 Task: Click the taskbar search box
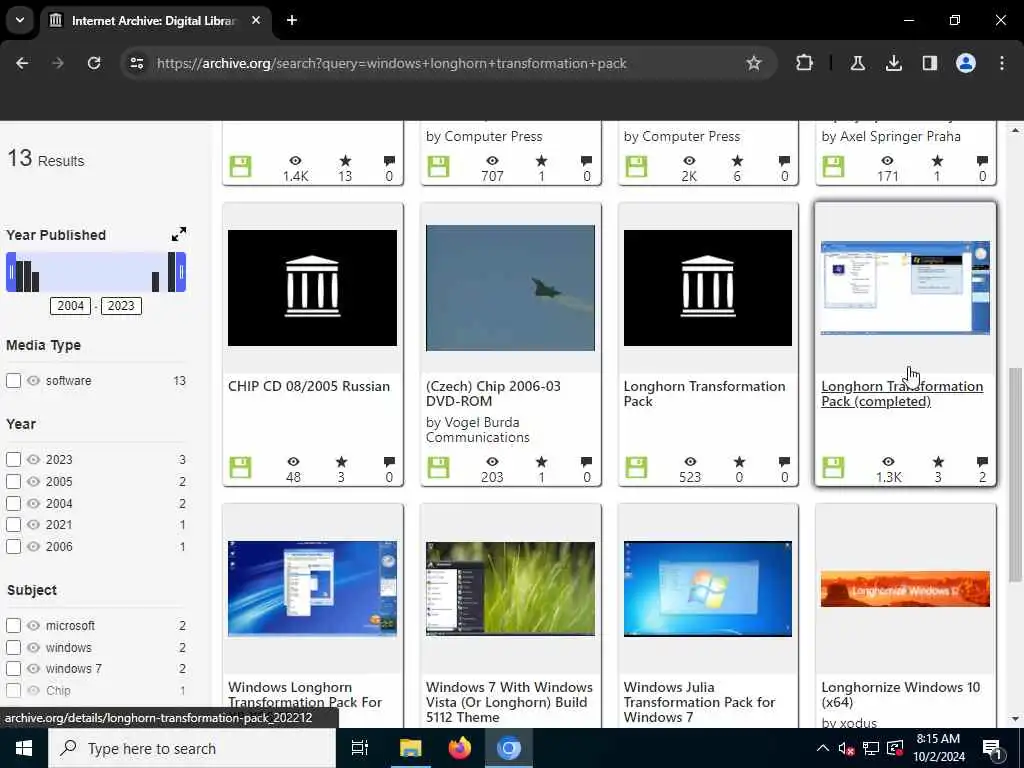192,748
